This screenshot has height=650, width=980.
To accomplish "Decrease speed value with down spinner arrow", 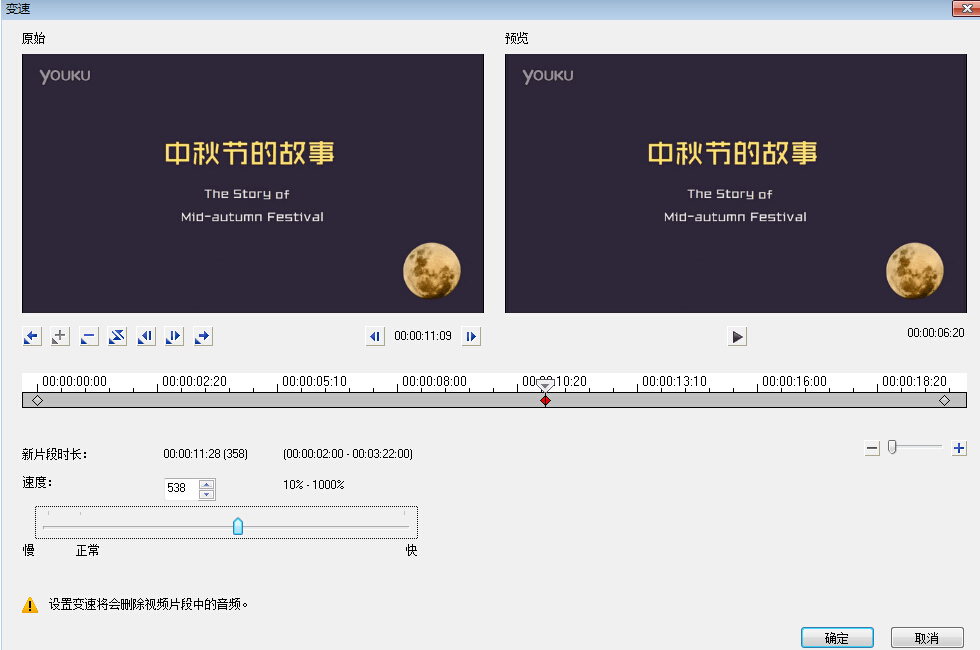I will (x=207, y=494).
